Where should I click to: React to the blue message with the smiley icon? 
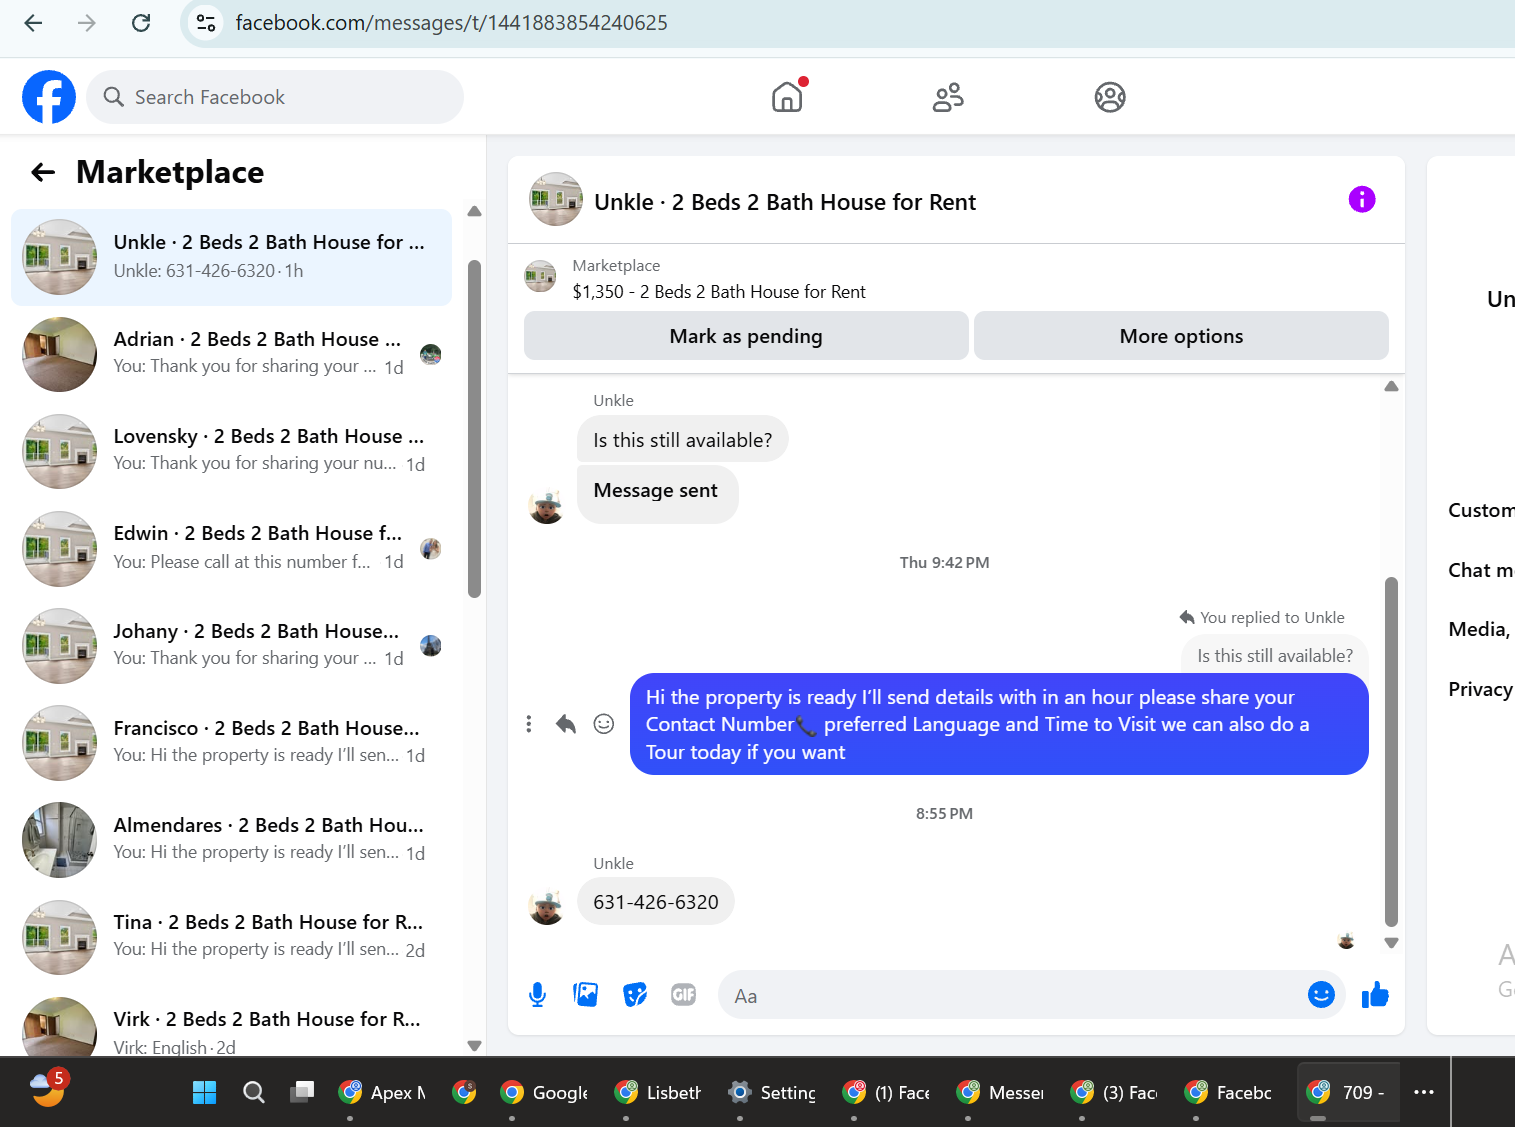coord(604,724)
